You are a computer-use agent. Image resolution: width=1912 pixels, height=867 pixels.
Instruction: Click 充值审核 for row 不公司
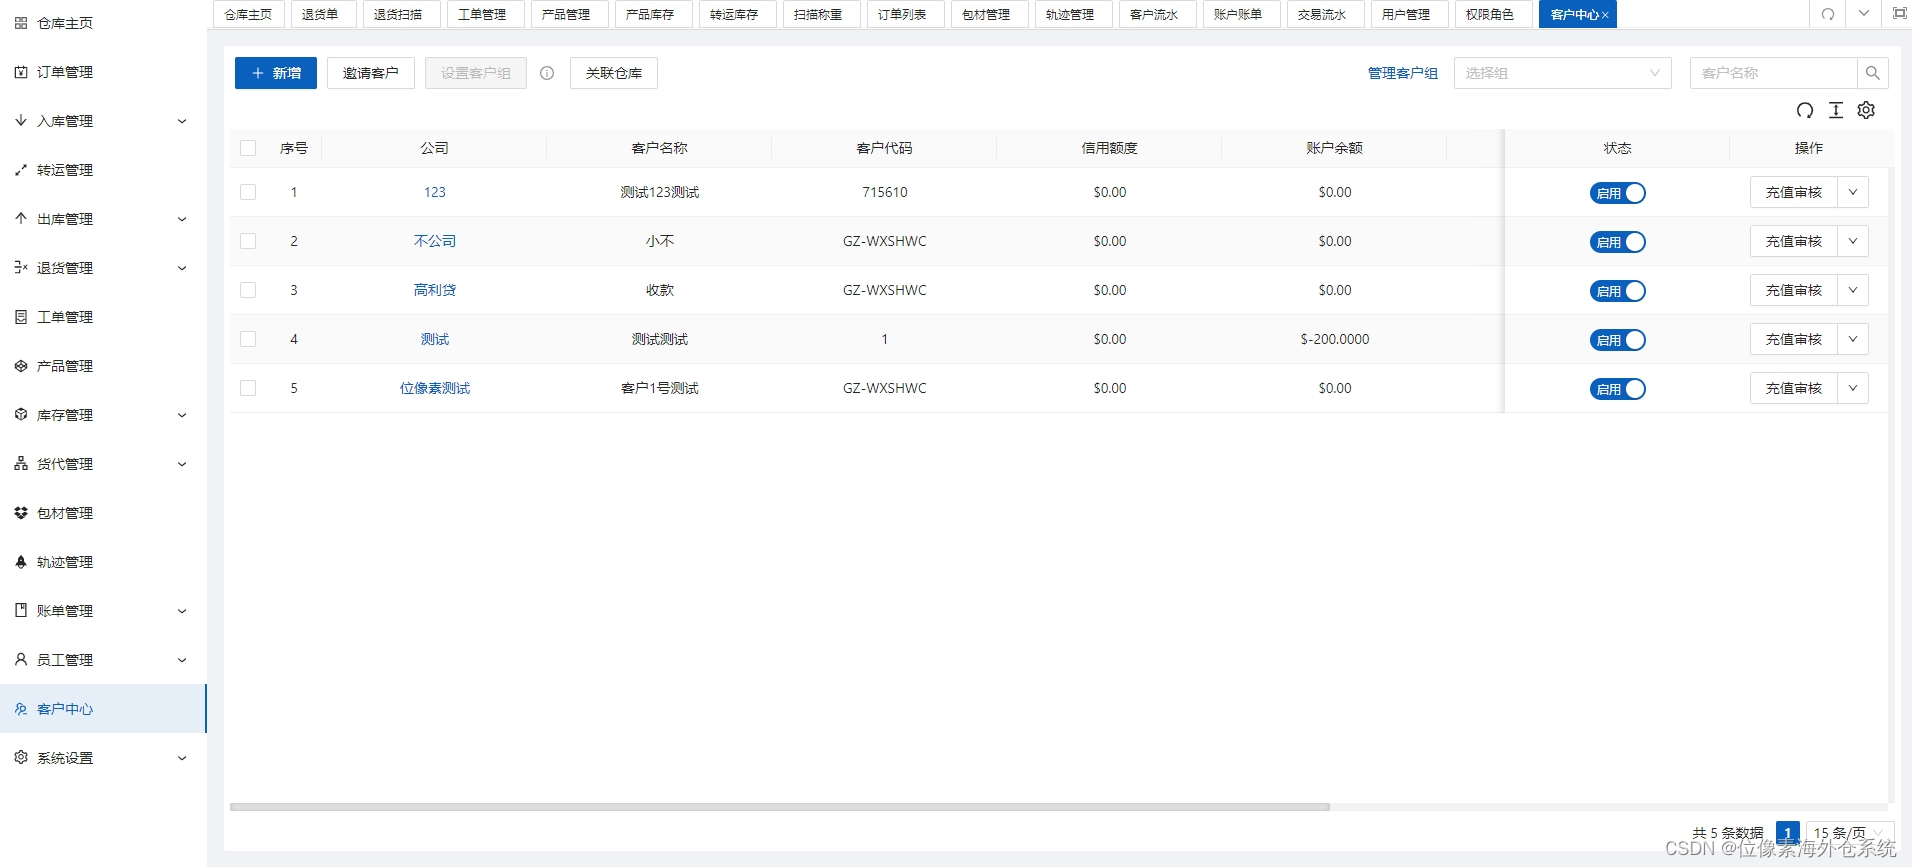point(1794,241)
